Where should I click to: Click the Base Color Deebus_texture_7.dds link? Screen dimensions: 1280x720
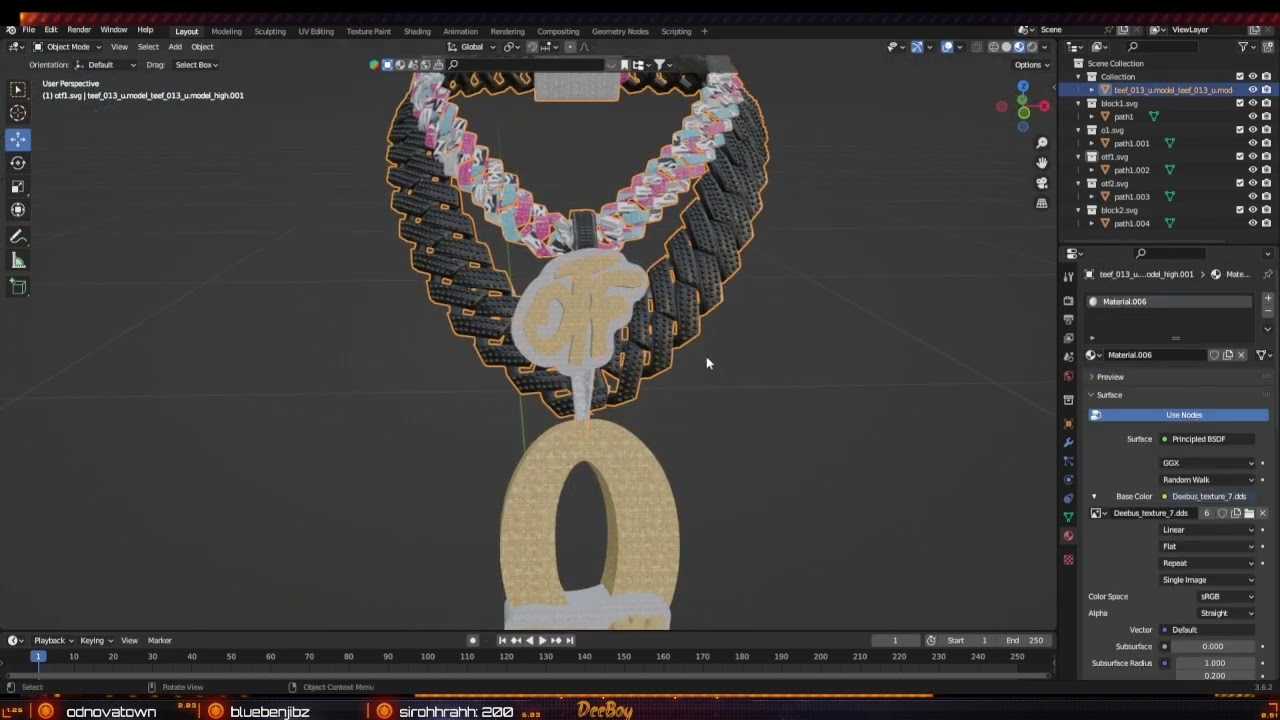pos(1208,496)
